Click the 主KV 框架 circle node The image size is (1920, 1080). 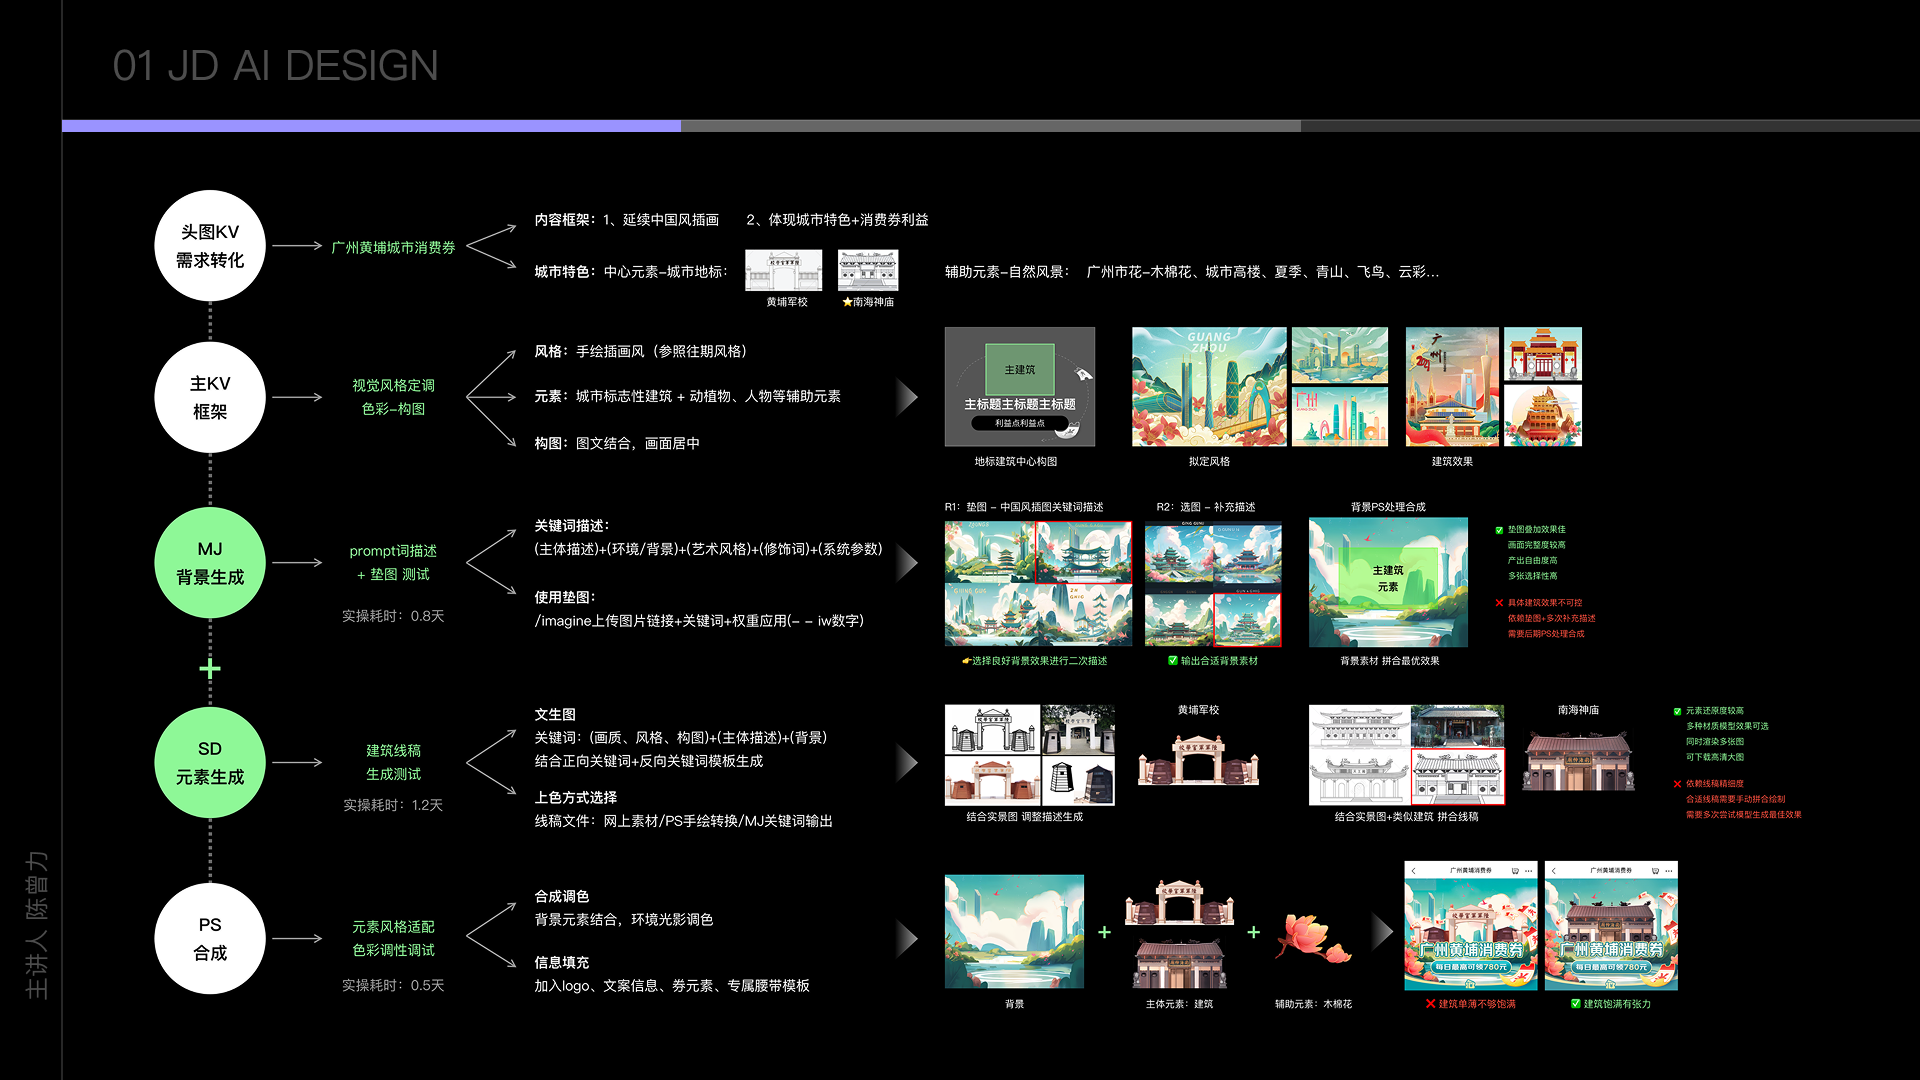(210, 398)
